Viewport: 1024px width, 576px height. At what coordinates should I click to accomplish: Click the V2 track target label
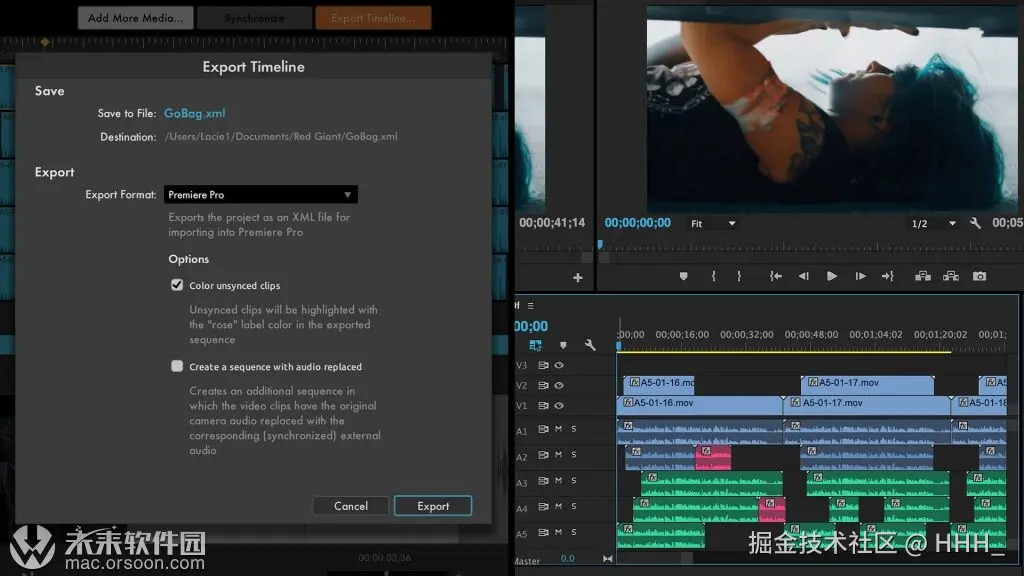pyautogui.click(x=521, y=386)
